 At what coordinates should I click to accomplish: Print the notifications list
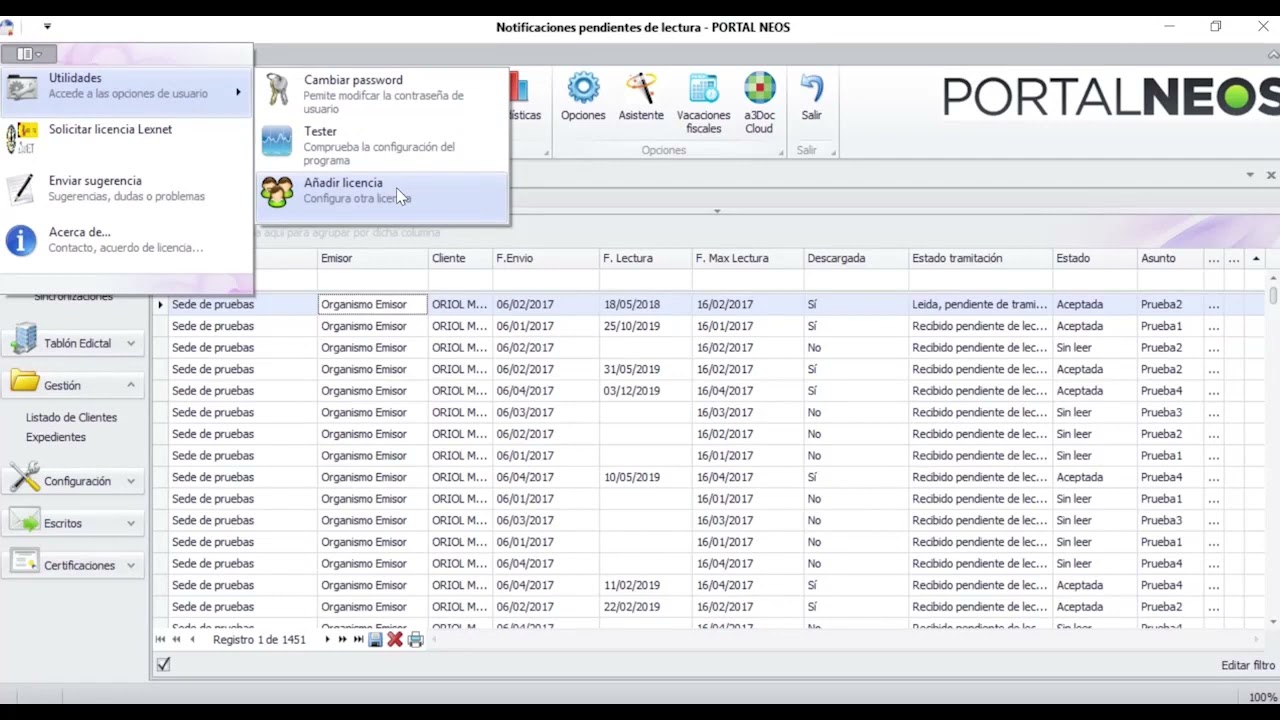click(416, 640)
